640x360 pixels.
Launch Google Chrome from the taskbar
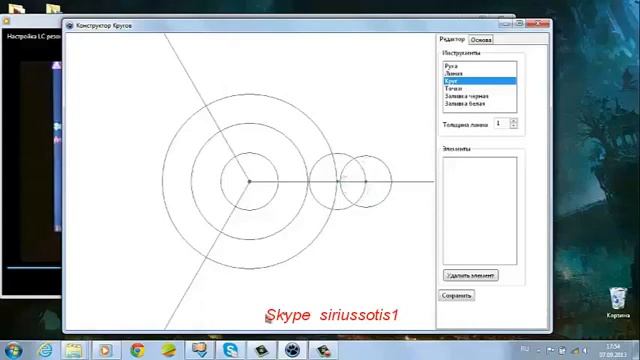pos(138,350)
